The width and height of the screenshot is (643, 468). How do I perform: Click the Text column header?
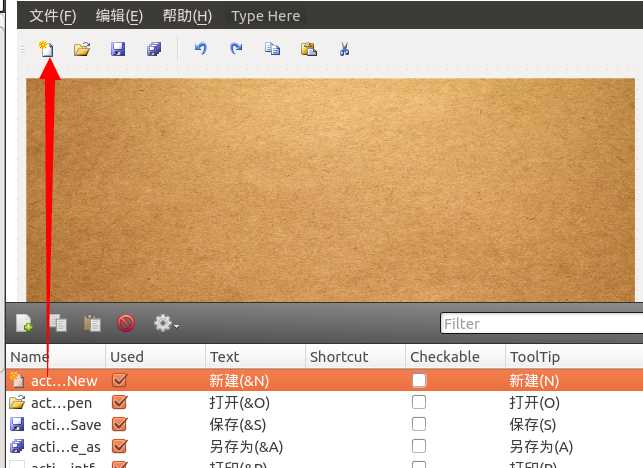click(255, 357)
